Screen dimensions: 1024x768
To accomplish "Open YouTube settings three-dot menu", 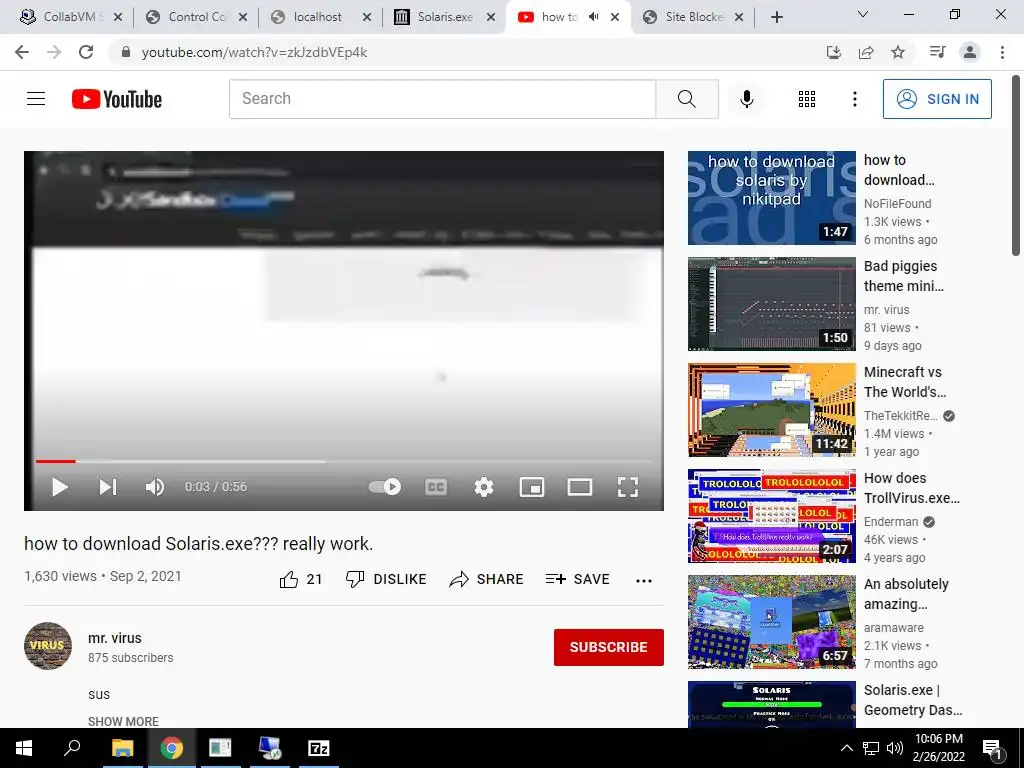I will coord(854,99).
